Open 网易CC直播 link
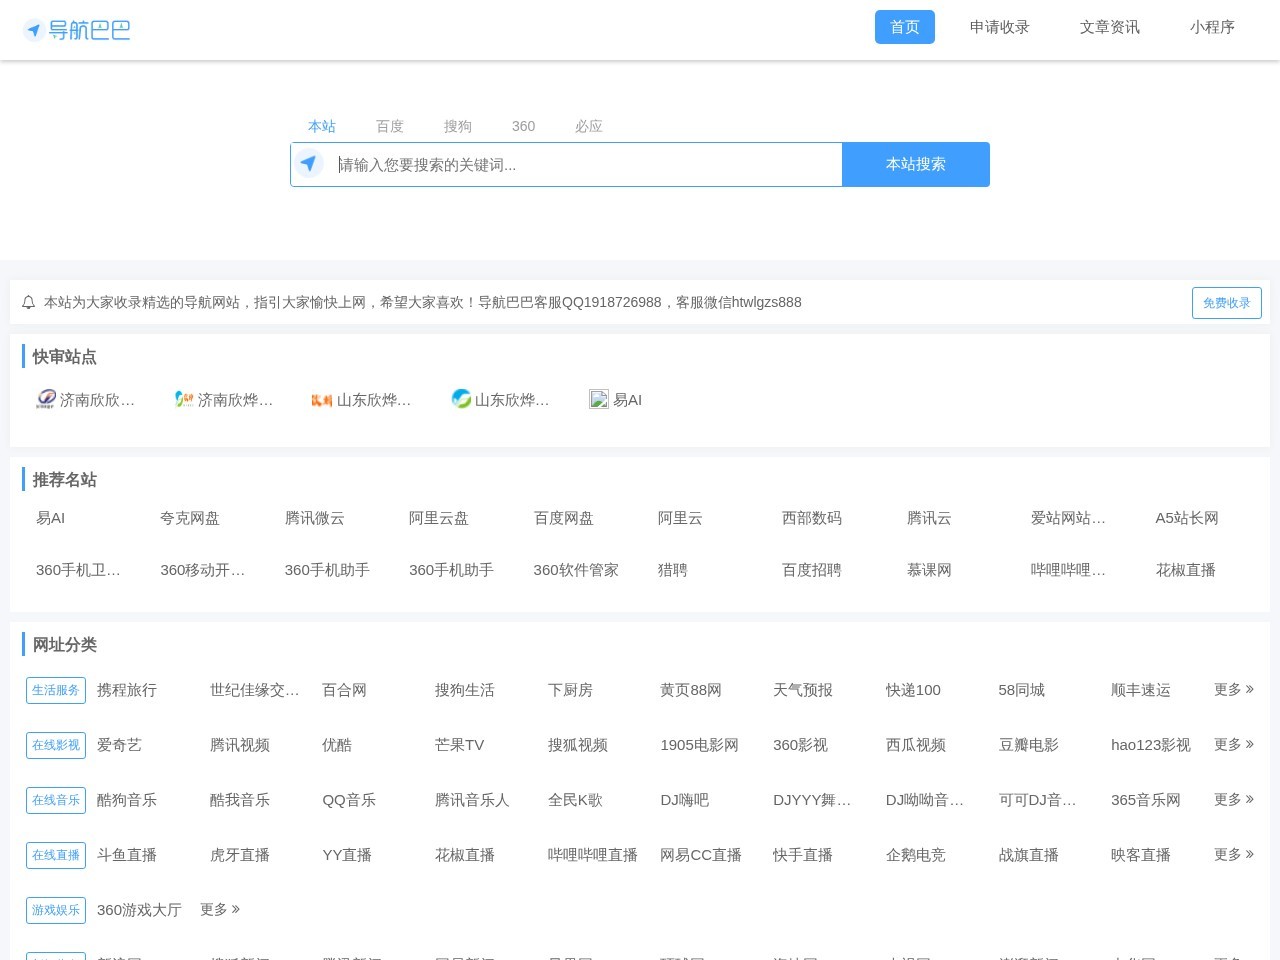This screenshot has width=1280, height=960. click(701, 855)
